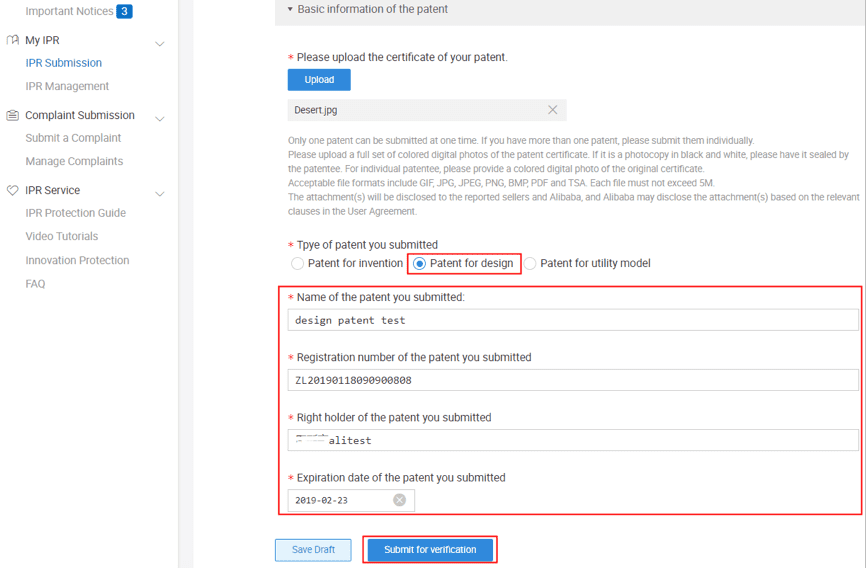This screenshot has width=866, height=568.
Task: Click the Save Draft button
Action: tap(313, 550)
